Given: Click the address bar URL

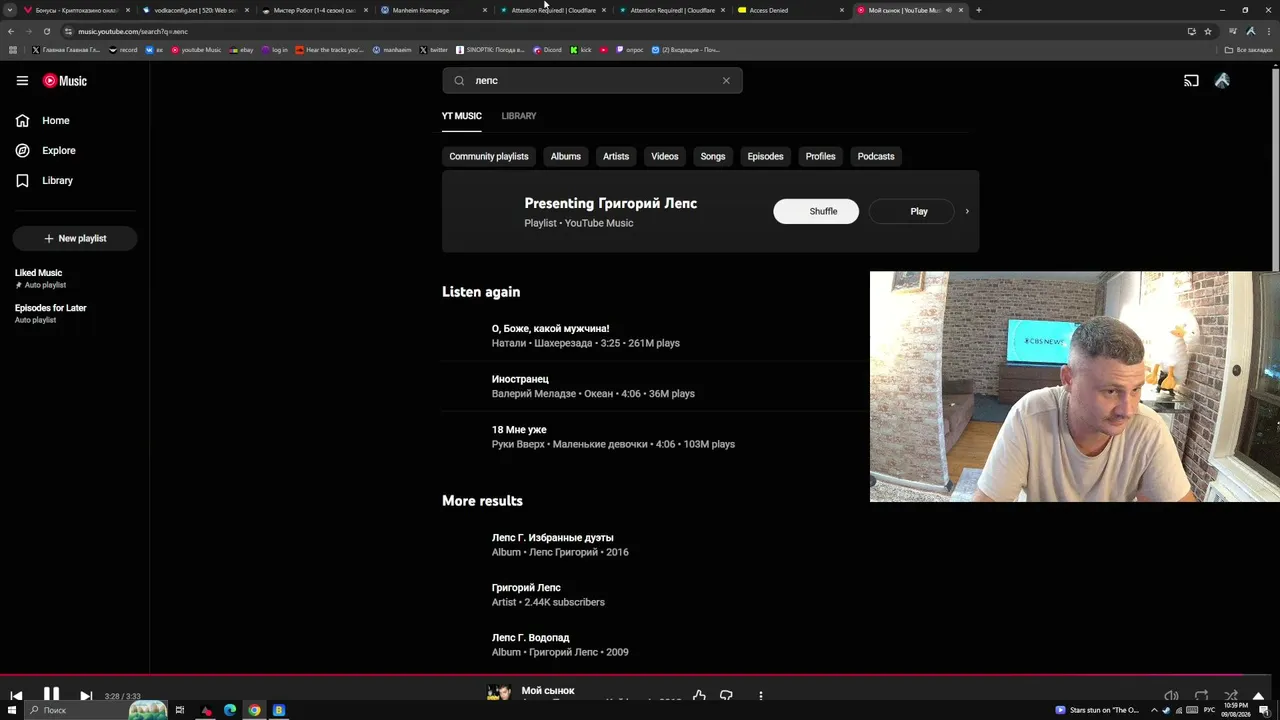Looking at the screenshot, I should [x=133, y=31].
